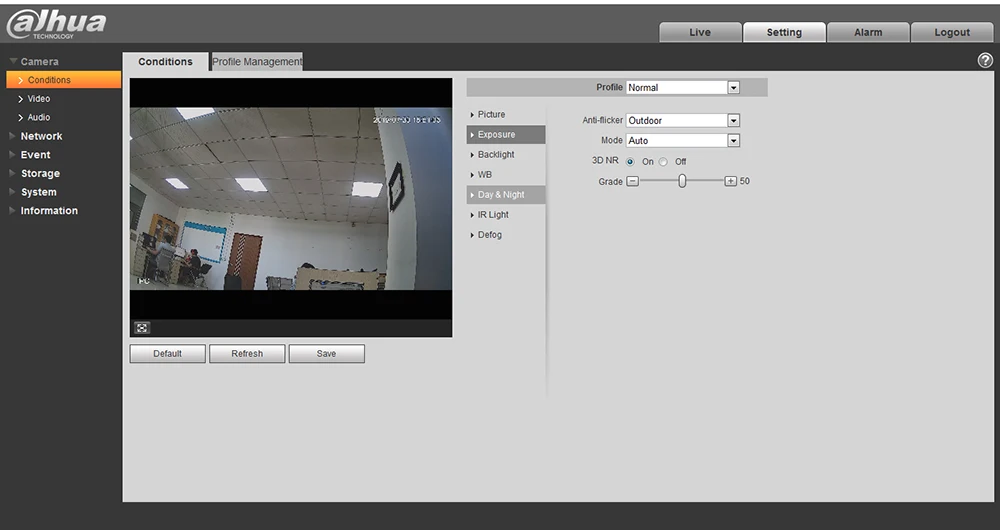1000x530 pixels.
Task: Open Video settings in the sidebar
Action: click(38, 99)
